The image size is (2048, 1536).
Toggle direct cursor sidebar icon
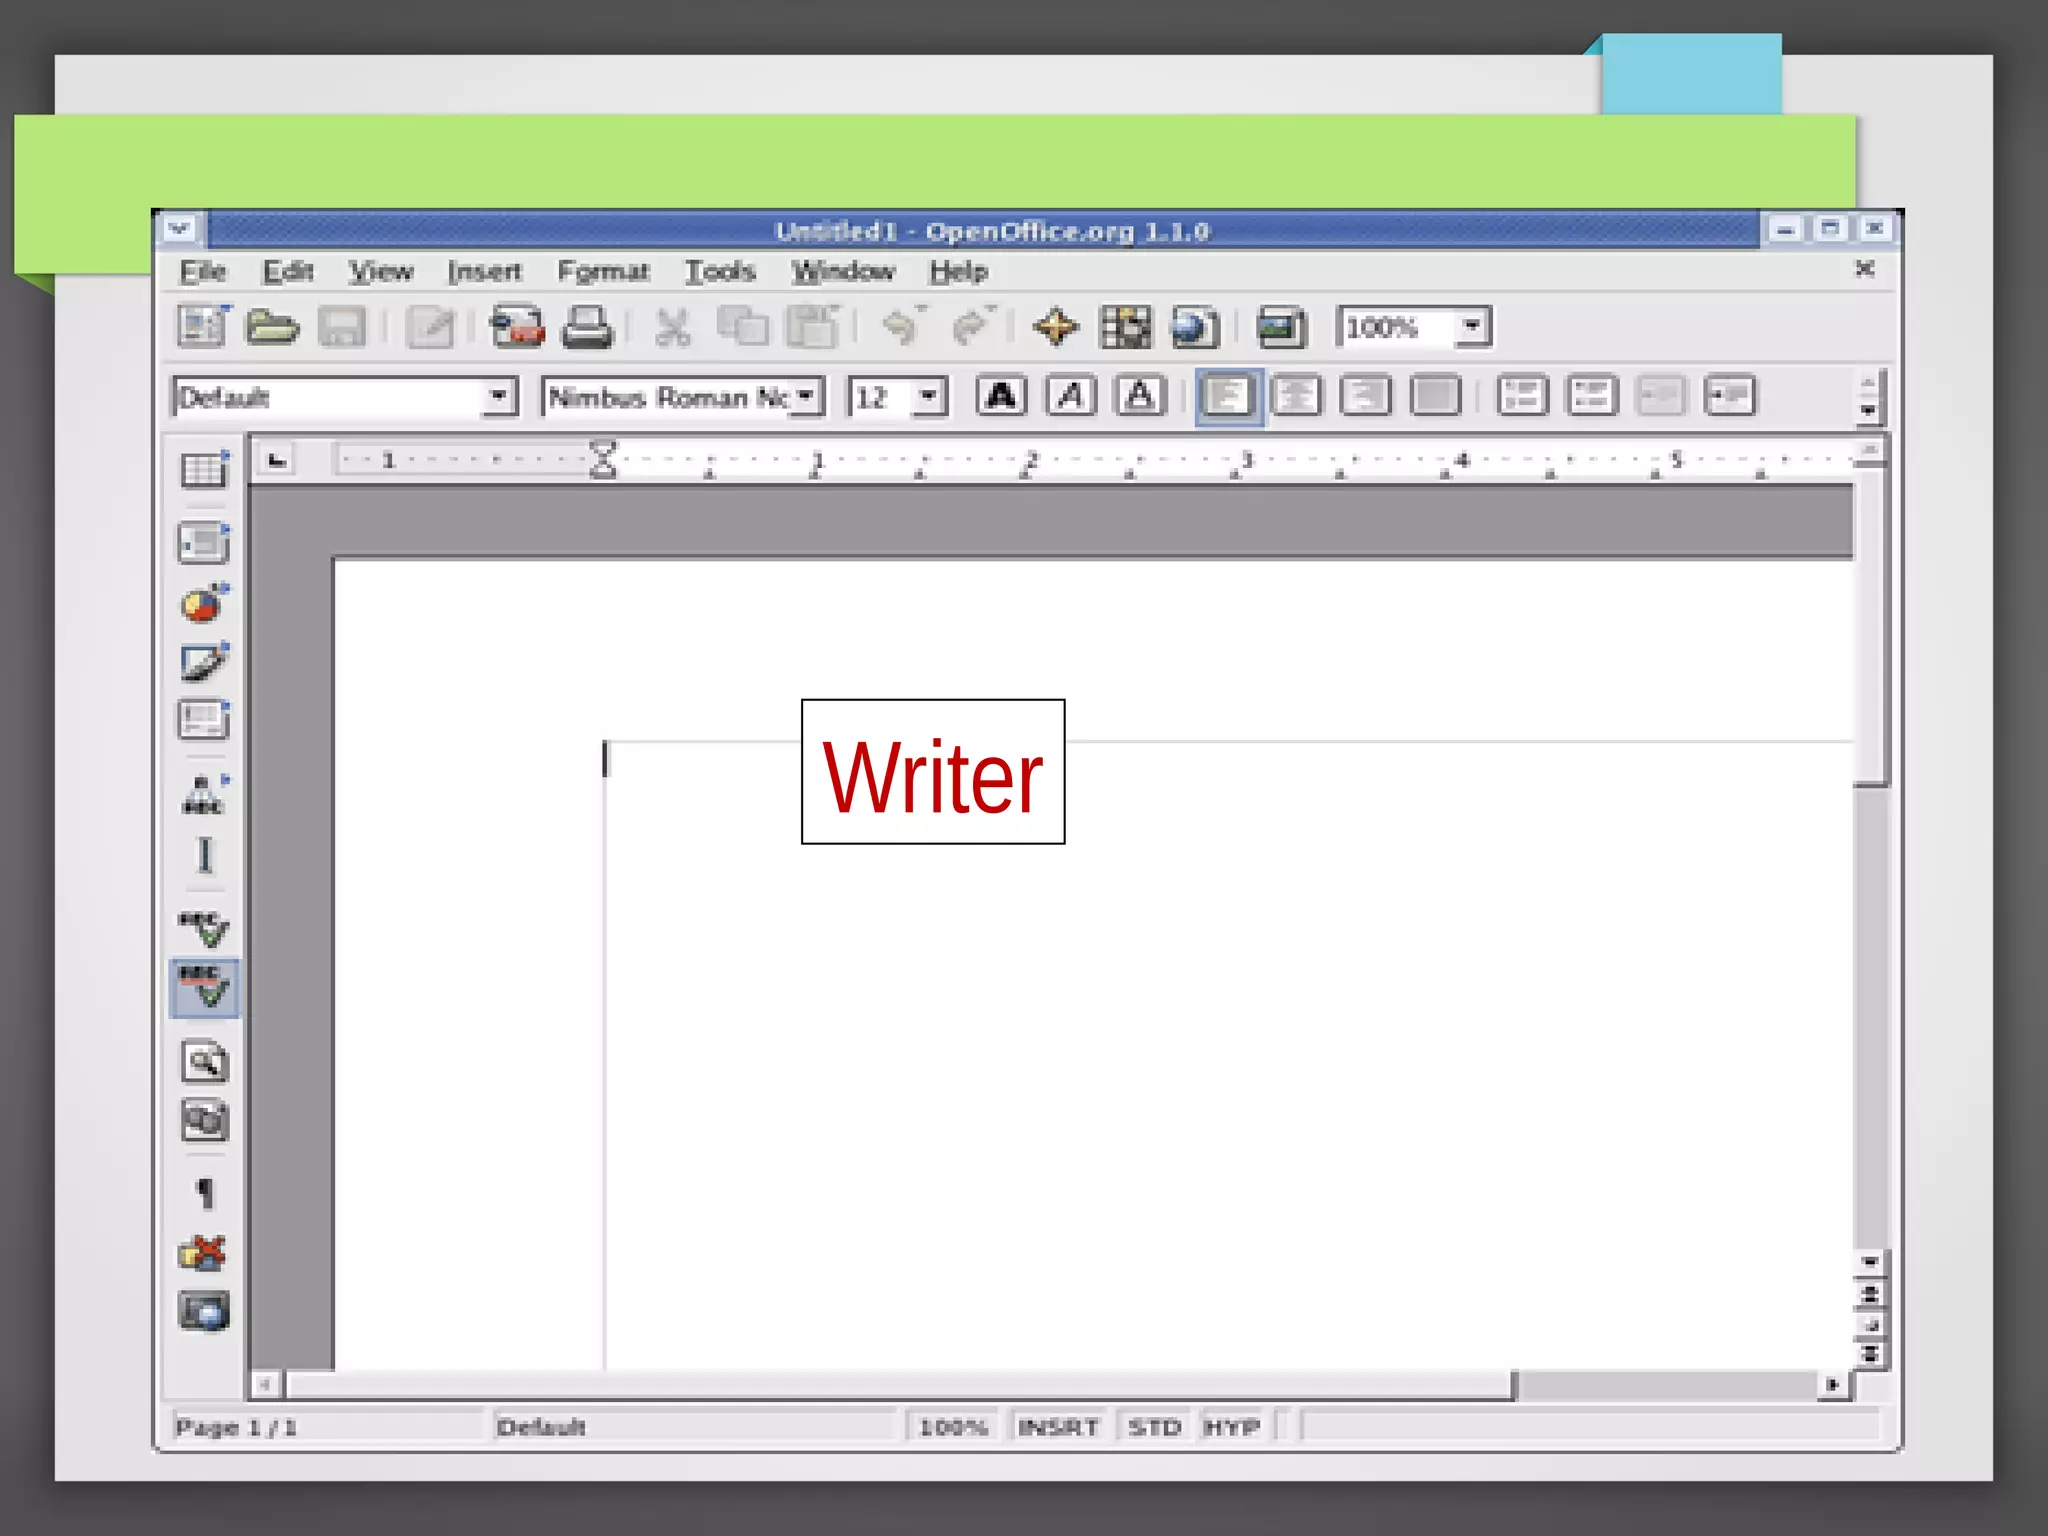coord(205,856)
